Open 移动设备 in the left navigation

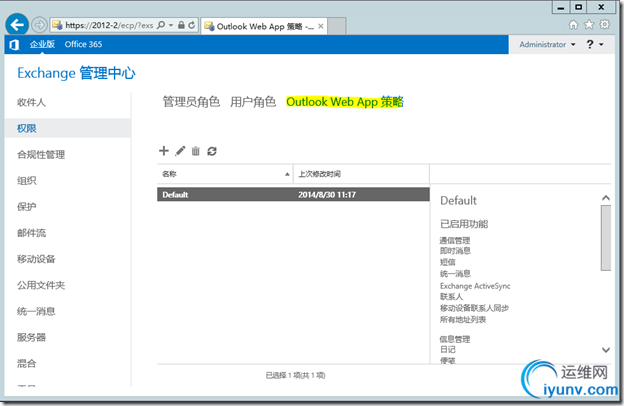pos(36,259)
